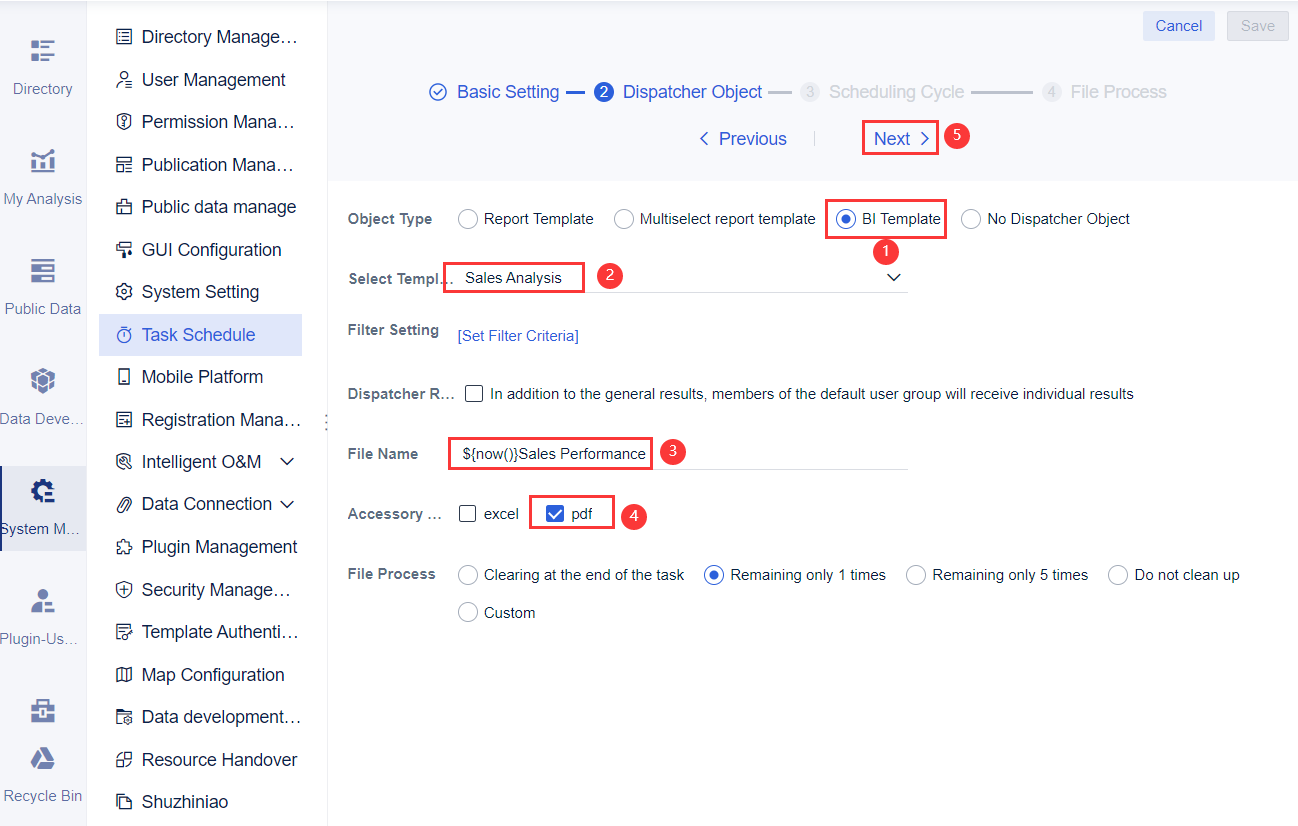Click the Next button
This screenshot has height=826, width=1298.
(x=898, y=138)
